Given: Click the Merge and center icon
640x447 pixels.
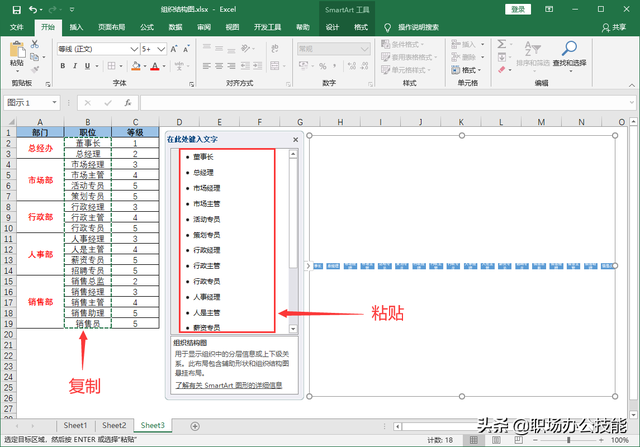Looking at the screenshot, I should click(275, 66).
